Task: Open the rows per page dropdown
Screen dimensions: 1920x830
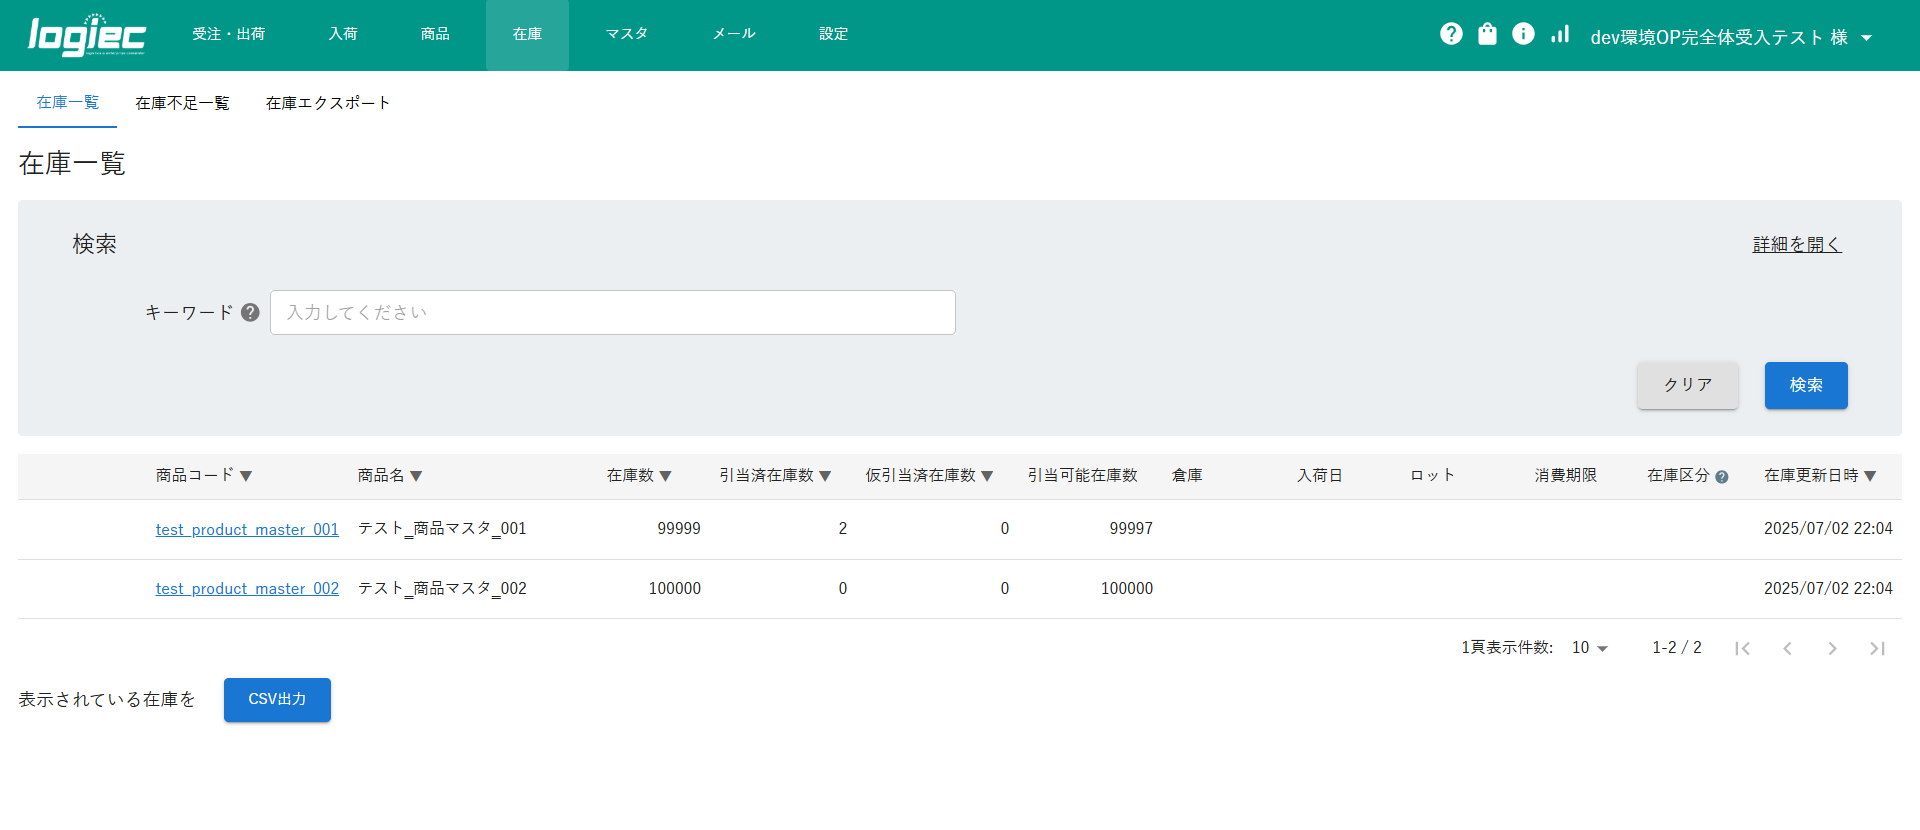Action: [x=1590, y=648]
